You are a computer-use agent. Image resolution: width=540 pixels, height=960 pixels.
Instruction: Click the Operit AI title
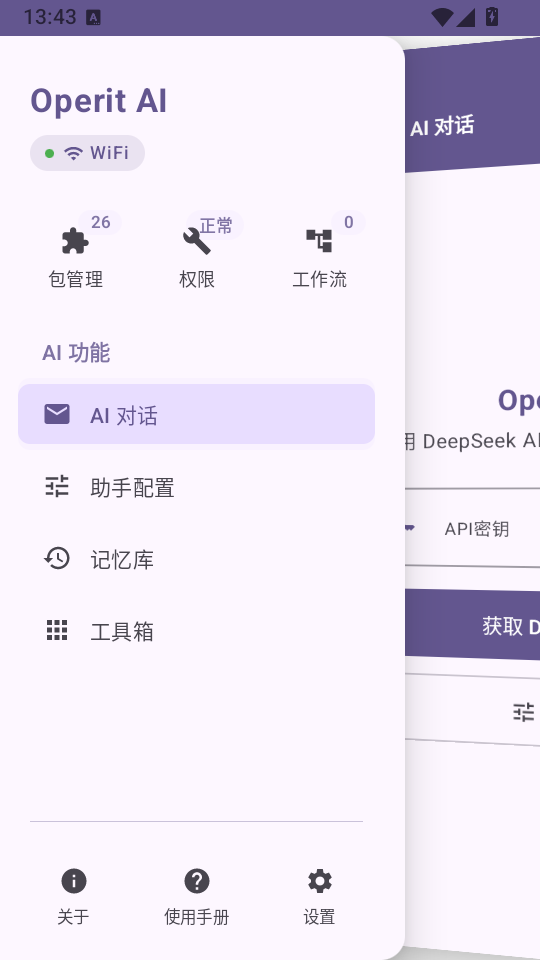point(99,101)
